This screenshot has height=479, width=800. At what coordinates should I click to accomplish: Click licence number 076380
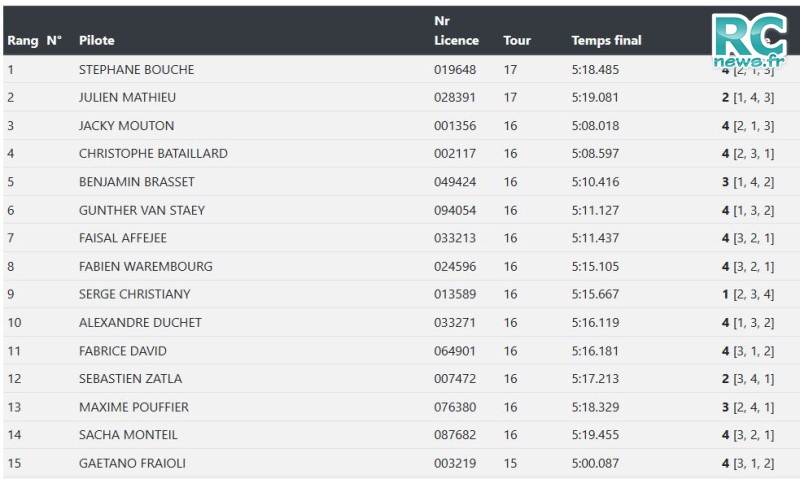(455, 407)
